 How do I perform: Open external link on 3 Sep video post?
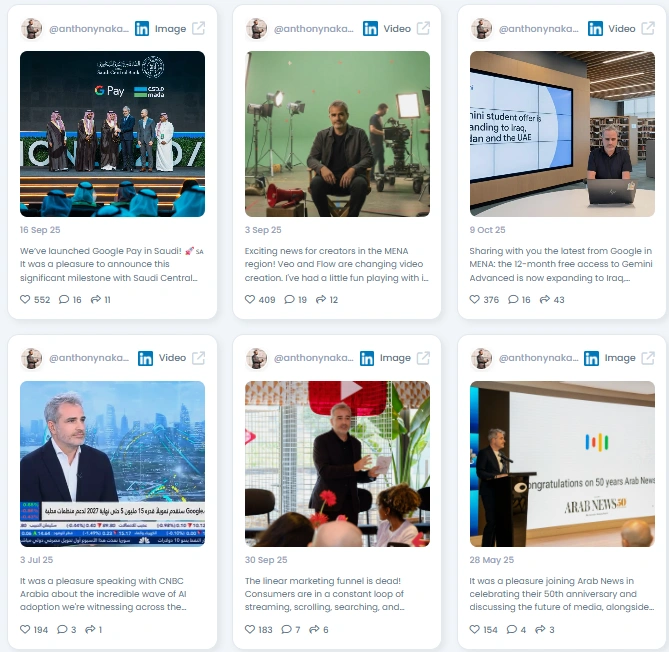(423, 29)
